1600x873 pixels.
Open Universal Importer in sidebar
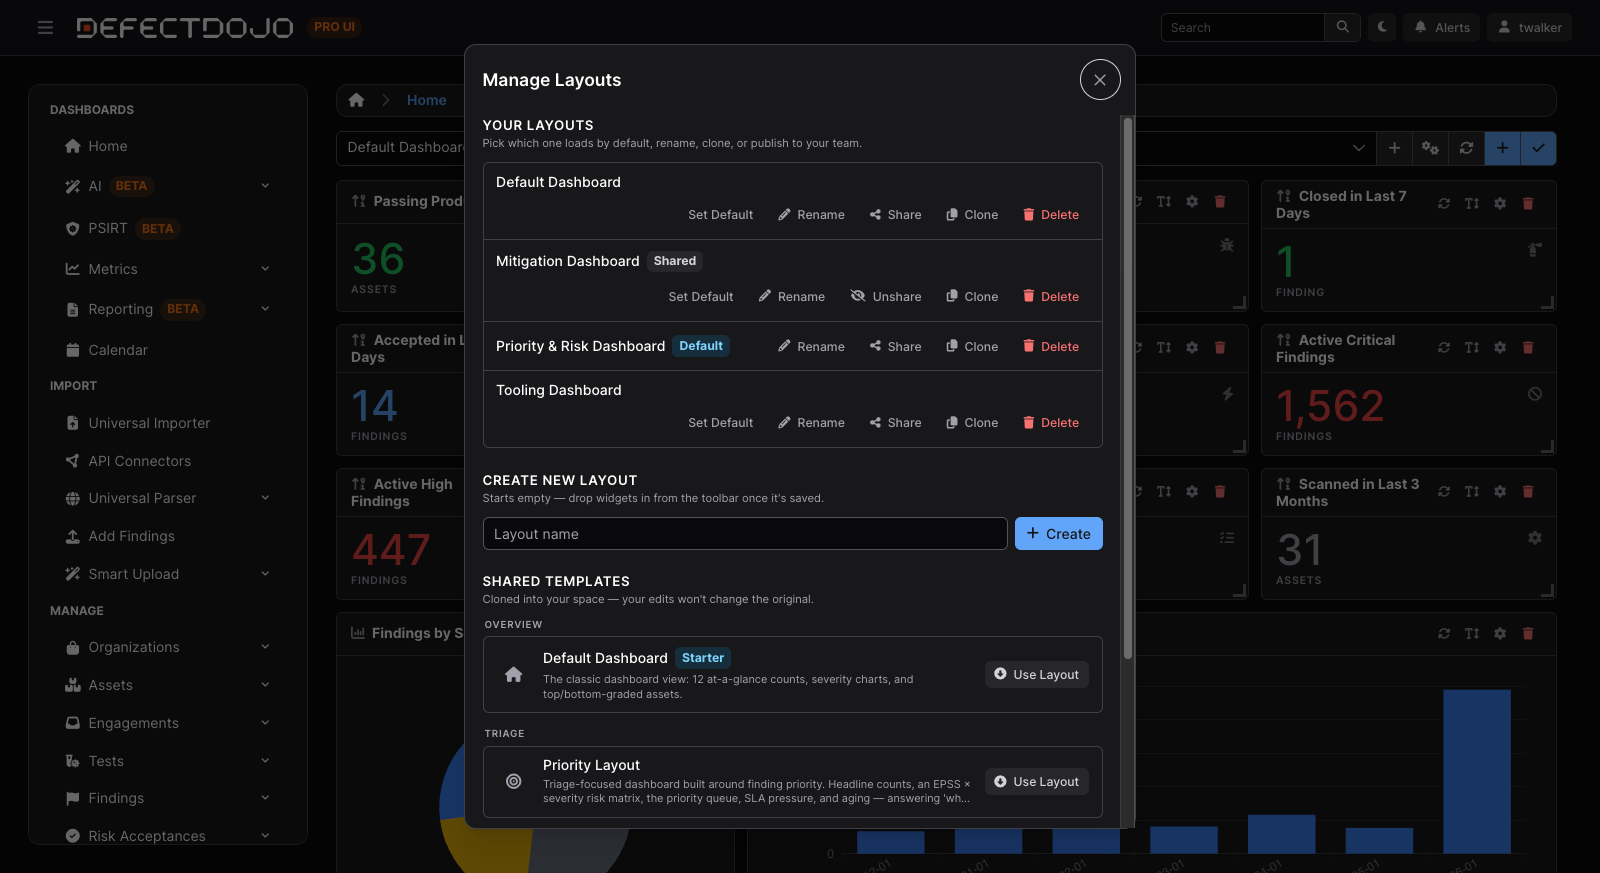click(149, 423)
